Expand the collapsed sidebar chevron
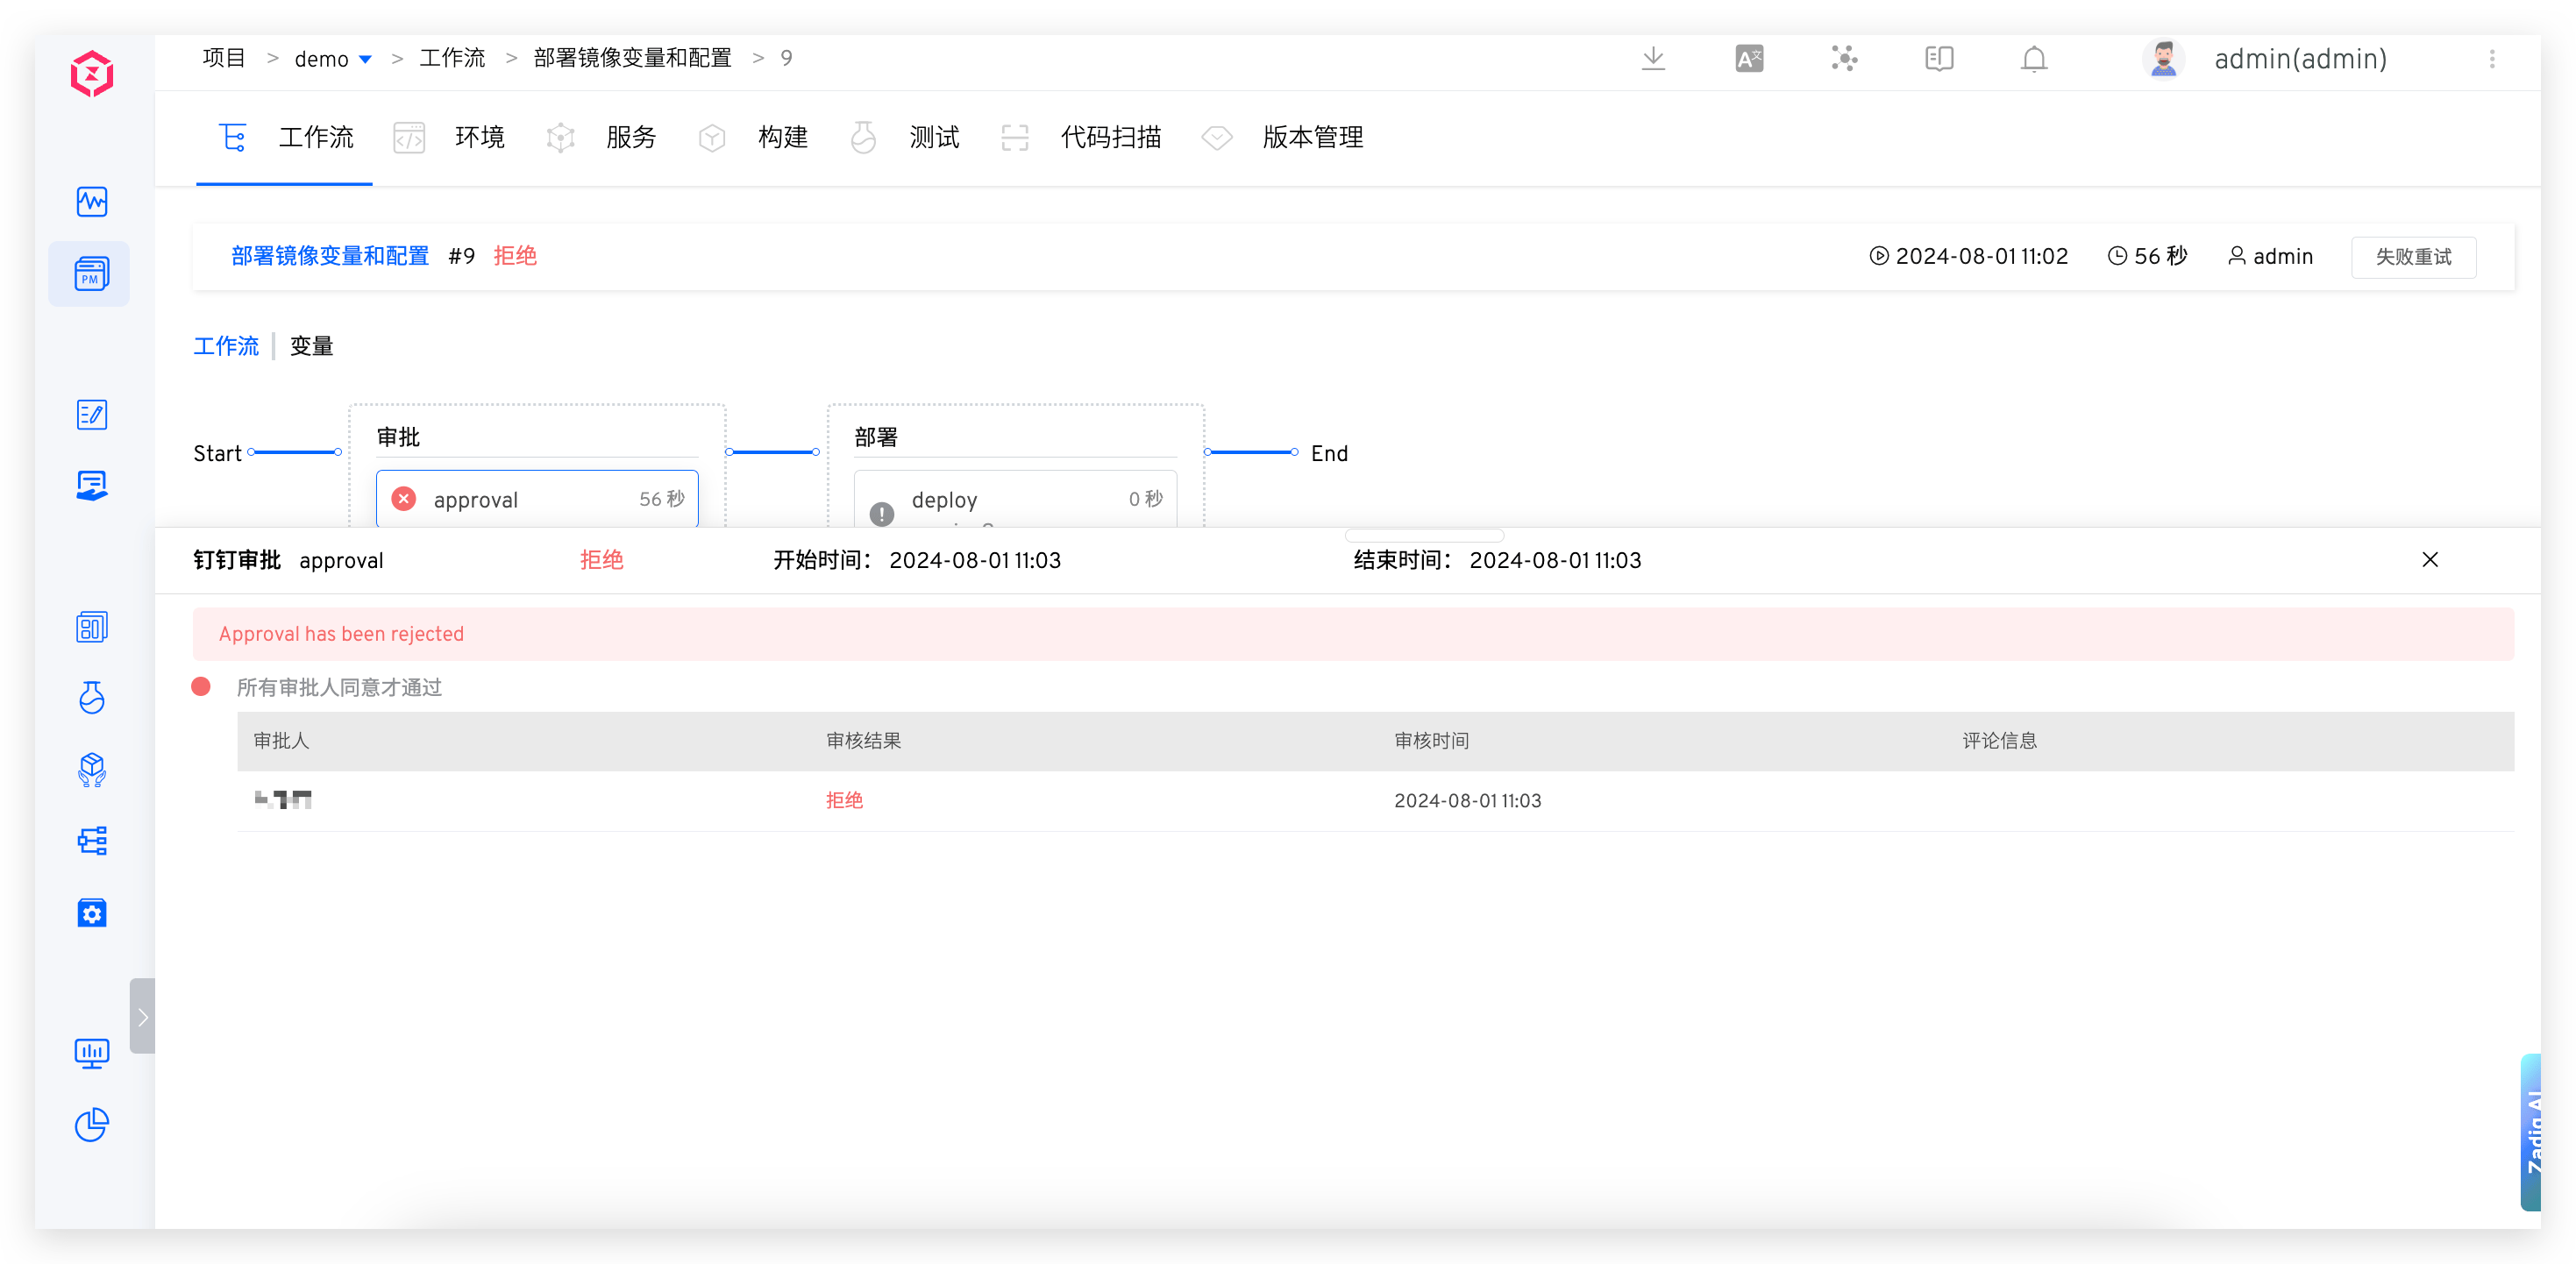This screenshot has width=2576, height=1264. pos(142,1016)
